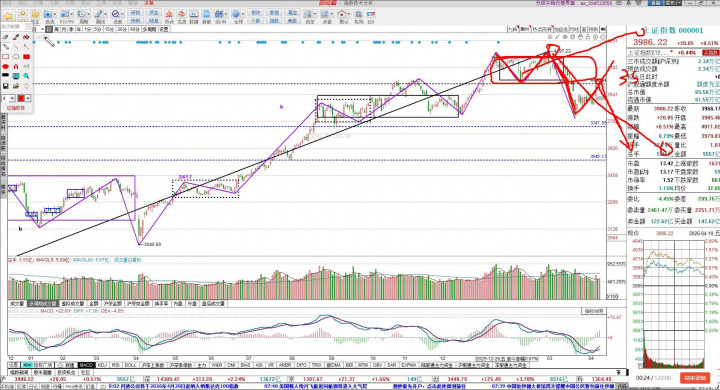Switch to the KDJ indicator tab
The image size is (720, 390).
(x=102, y=365)
